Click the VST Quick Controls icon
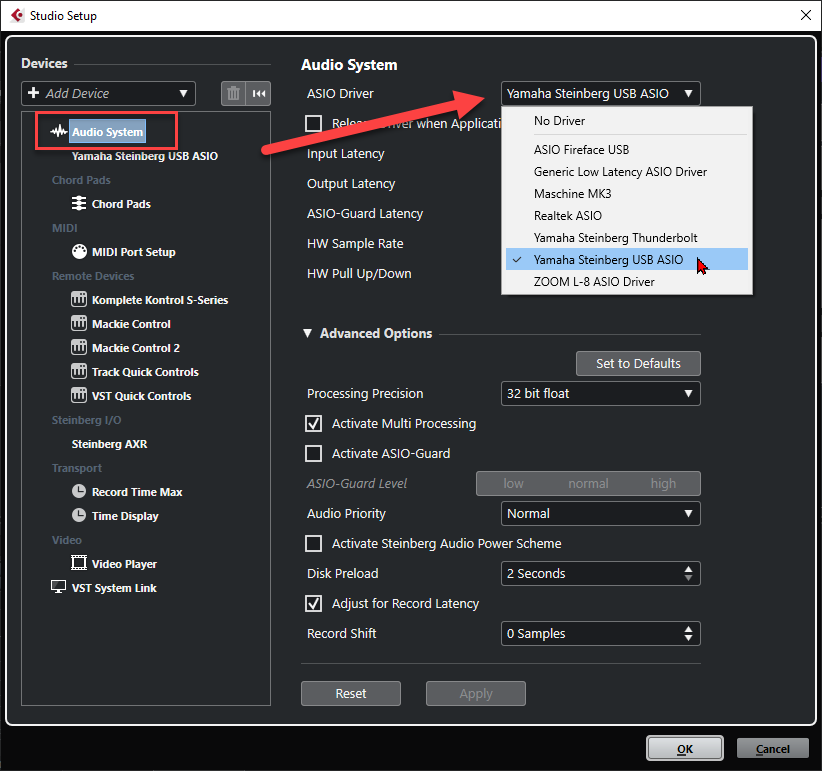822x771 pixels. (79, 395)
